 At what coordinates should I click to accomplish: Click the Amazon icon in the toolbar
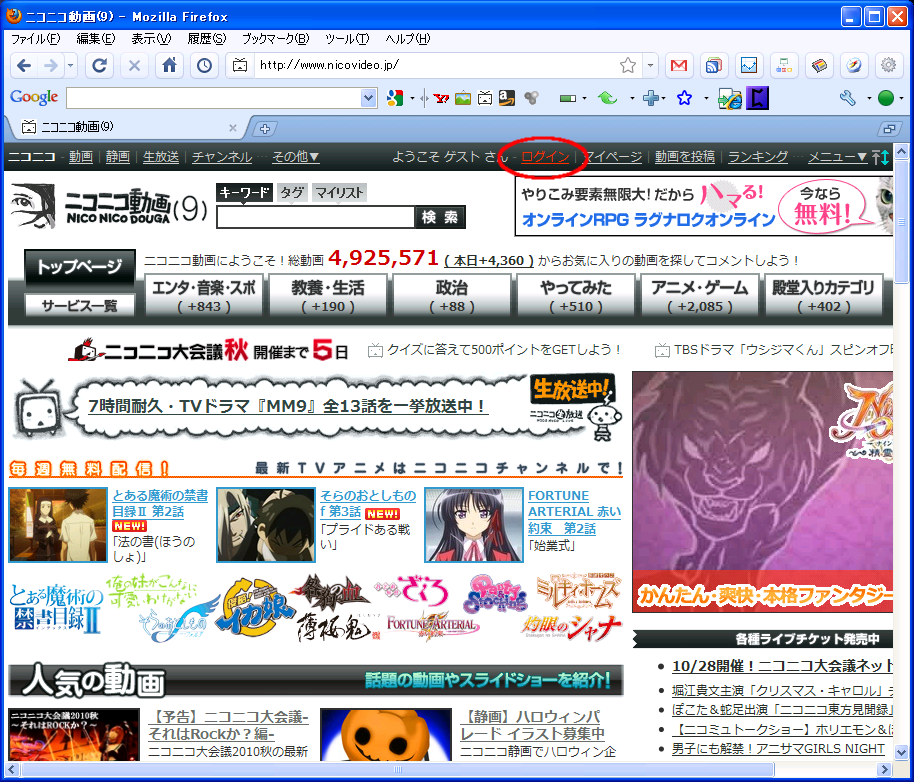click(x=506, y=98)
